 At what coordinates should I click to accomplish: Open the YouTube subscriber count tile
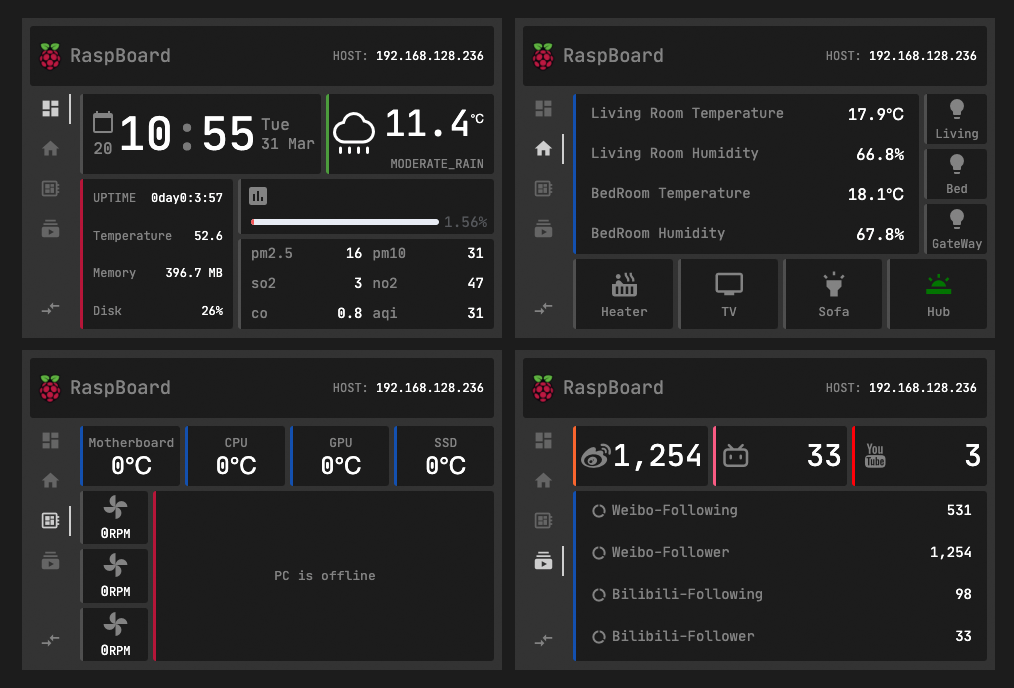point(875,456)
